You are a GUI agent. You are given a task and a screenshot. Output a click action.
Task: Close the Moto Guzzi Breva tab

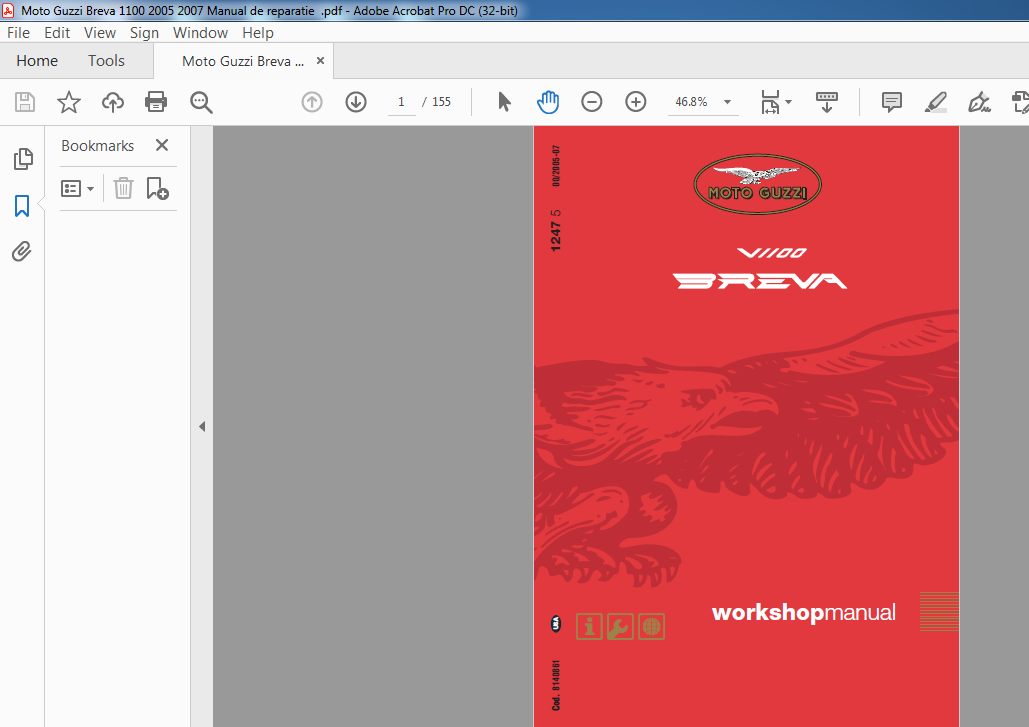coord(320,60)
